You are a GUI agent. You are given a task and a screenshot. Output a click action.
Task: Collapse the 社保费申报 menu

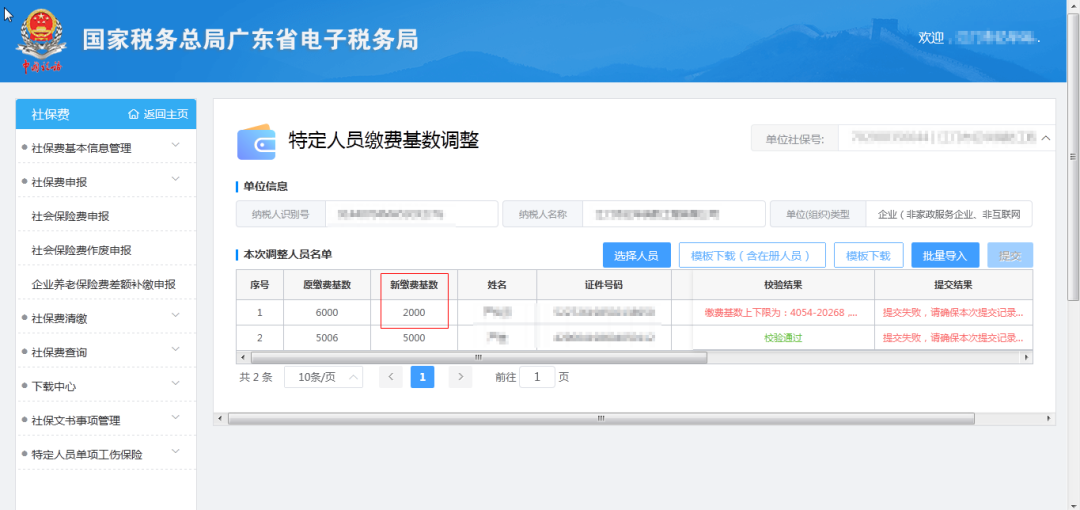(106, 182)
